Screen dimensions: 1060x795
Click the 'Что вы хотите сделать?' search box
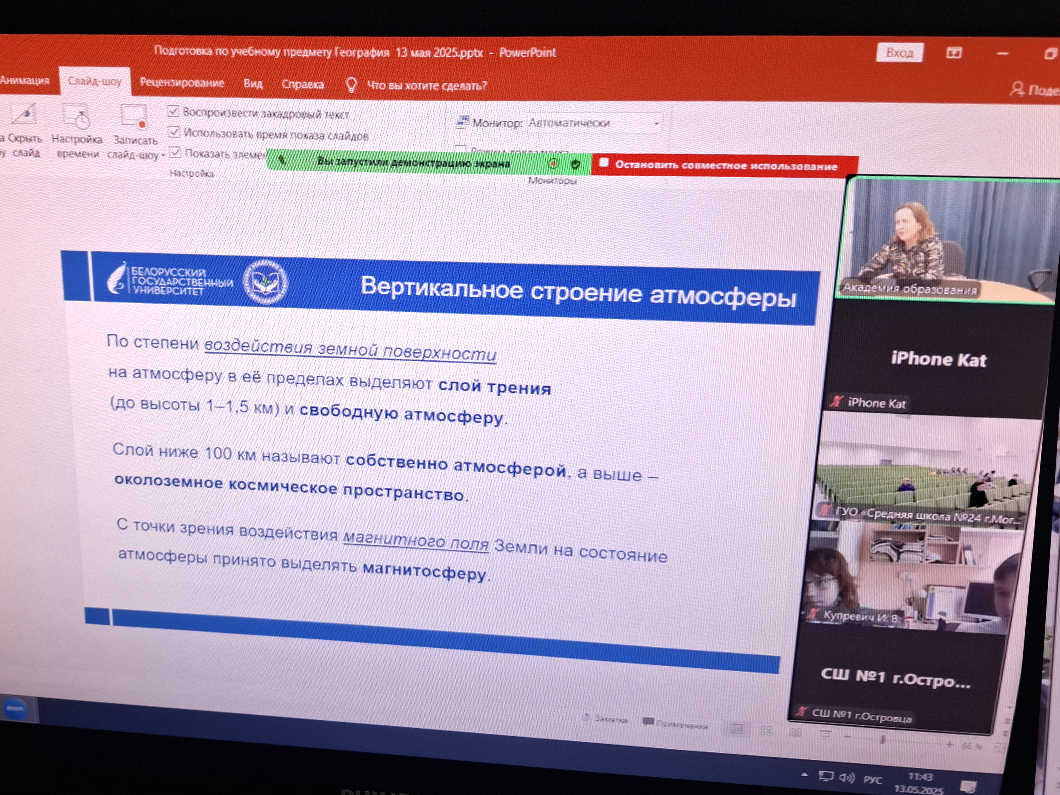(x=427, y=86)
